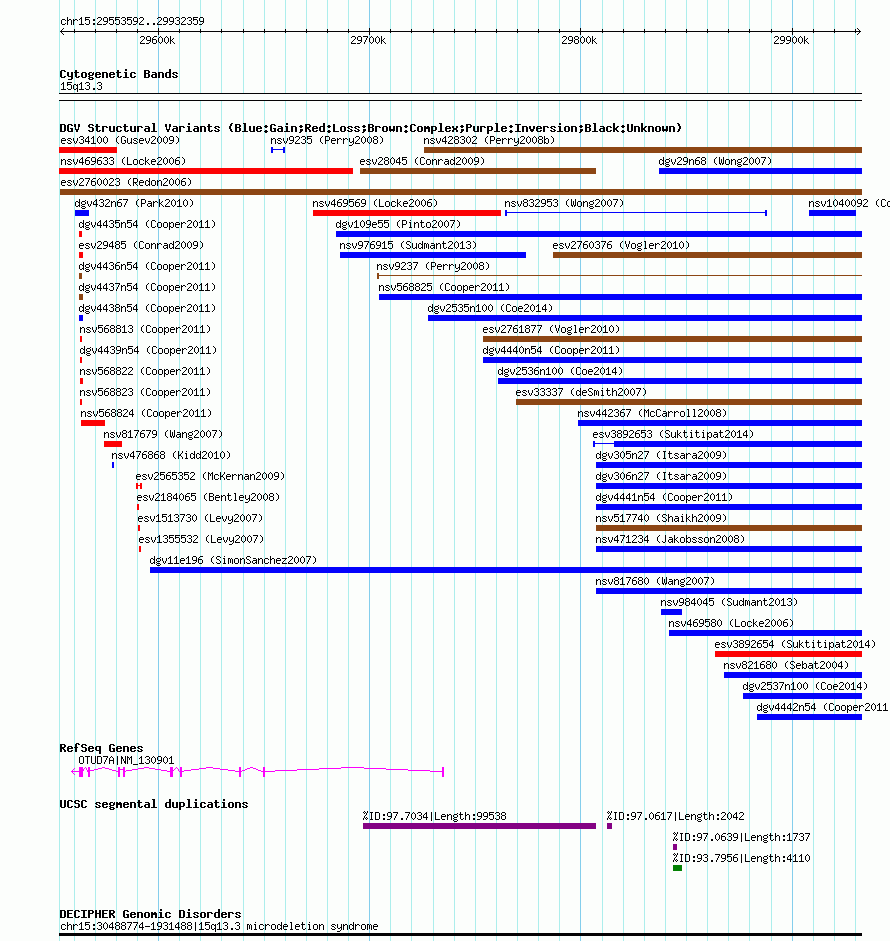Click nsv469569 (Locke2006) variant label
Screen dimensions: 890x941
point(375,203)
